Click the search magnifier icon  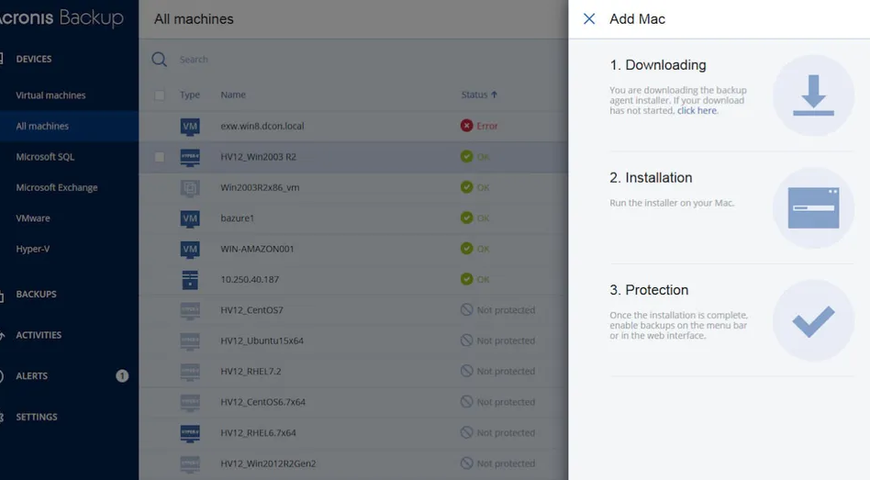tap(159, 59)
